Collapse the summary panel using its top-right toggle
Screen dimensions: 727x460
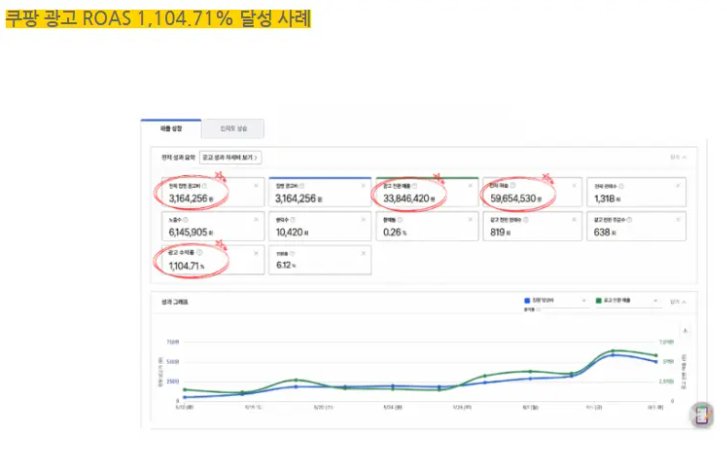[678, 157]
